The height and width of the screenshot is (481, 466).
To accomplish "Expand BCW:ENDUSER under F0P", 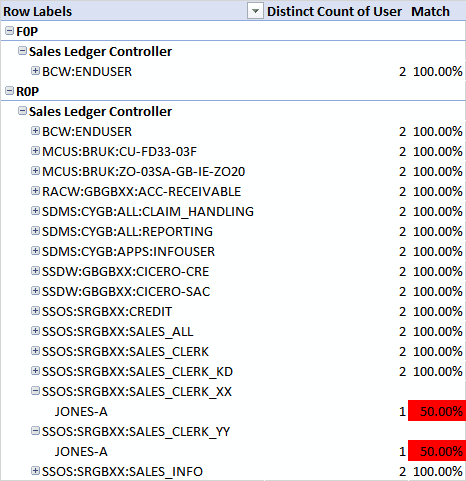I will pyautogui.click(x=35, y=71).
